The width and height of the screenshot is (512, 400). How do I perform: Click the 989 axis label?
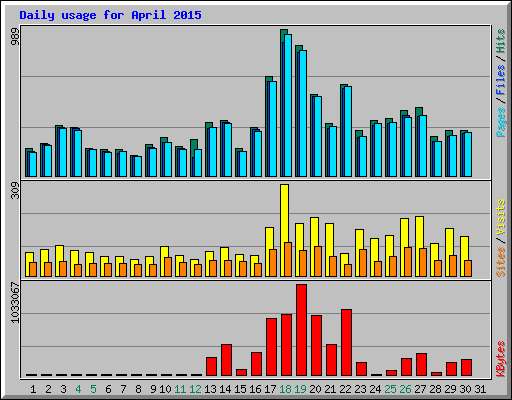(15, 36)
